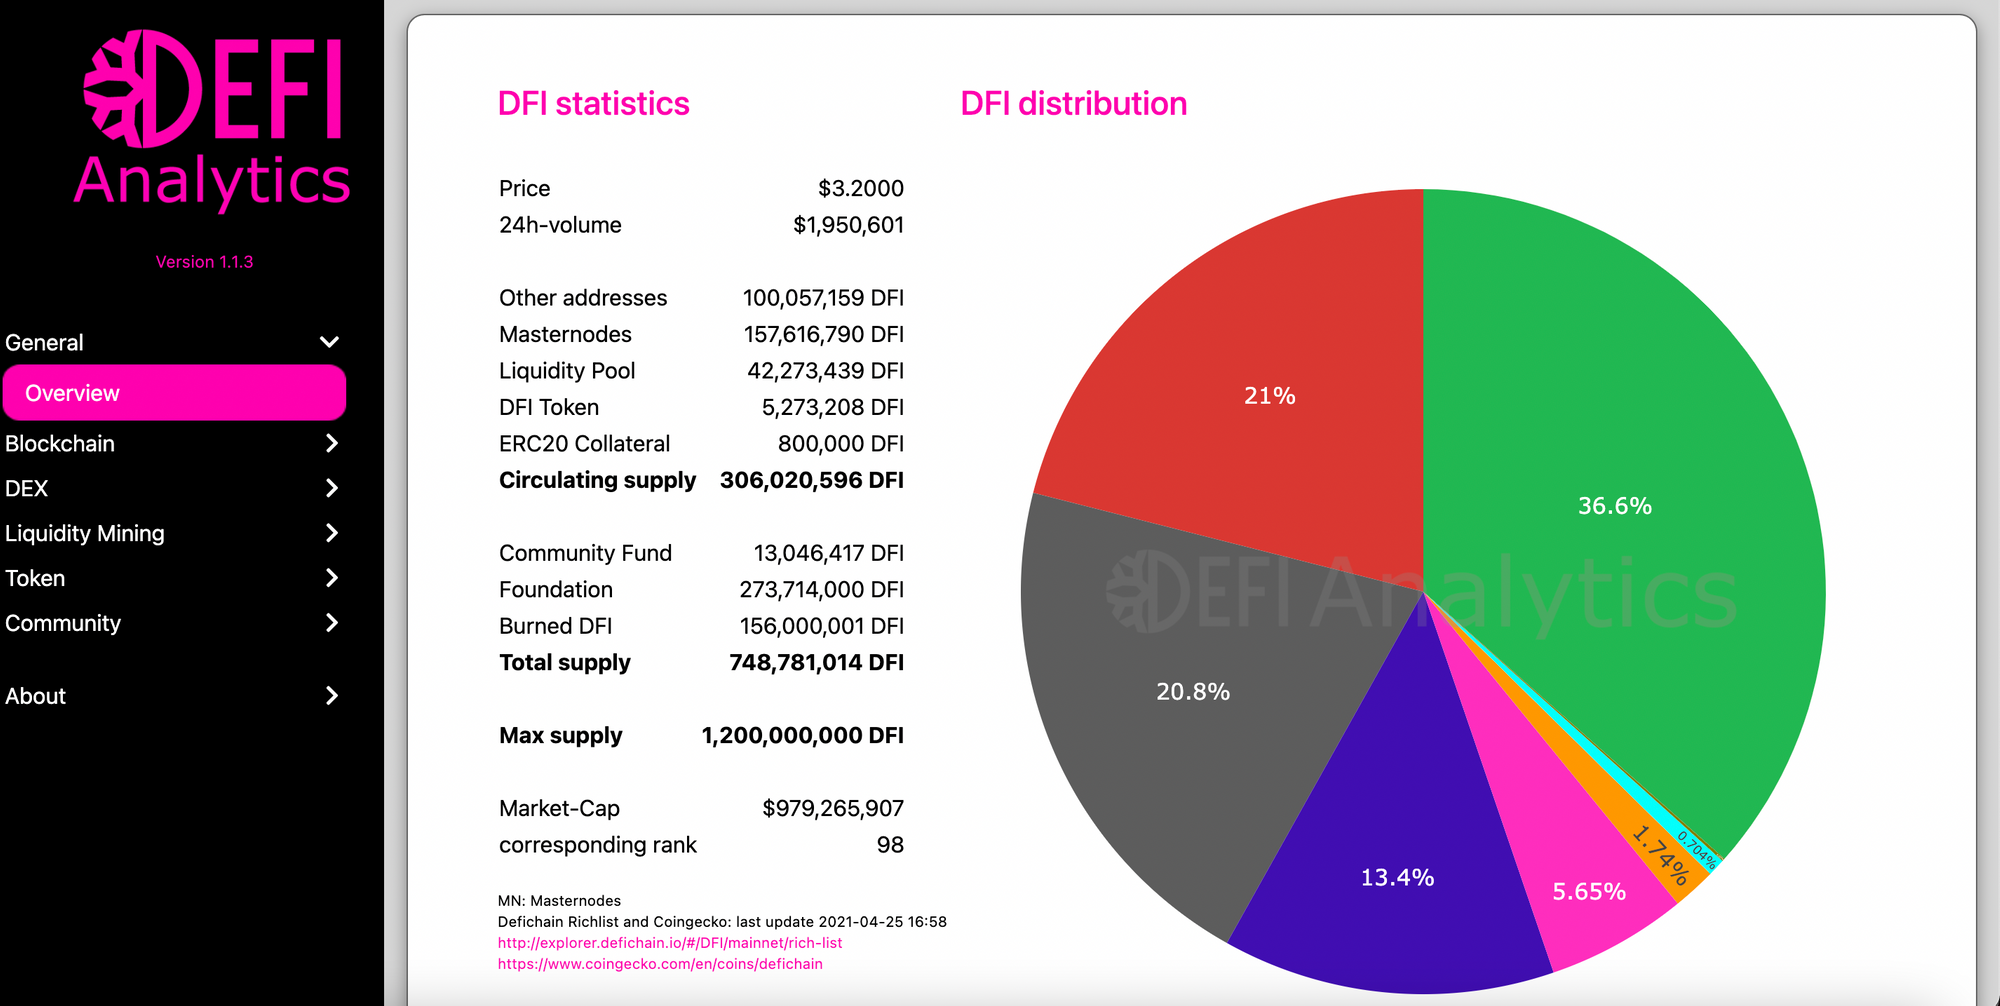
Task: Click Max supply value 1,200,000,000 DFI
Action: click(x=803, y=736)
